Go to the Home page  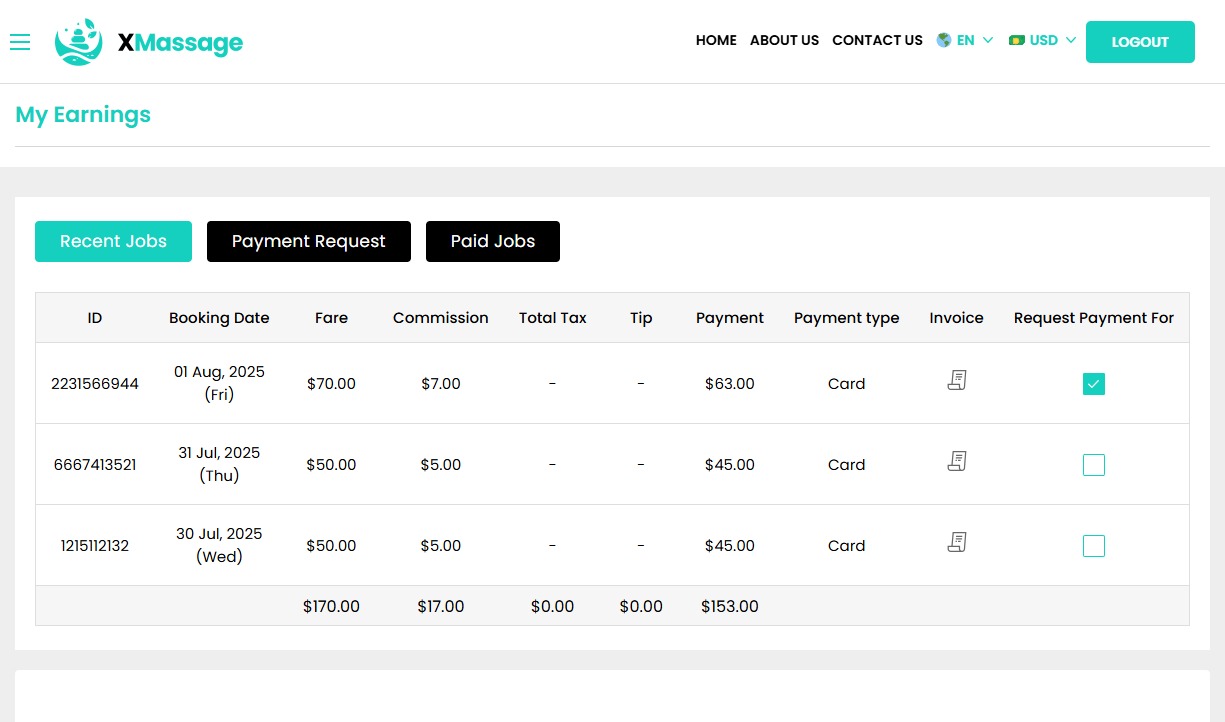coord(716,41)
